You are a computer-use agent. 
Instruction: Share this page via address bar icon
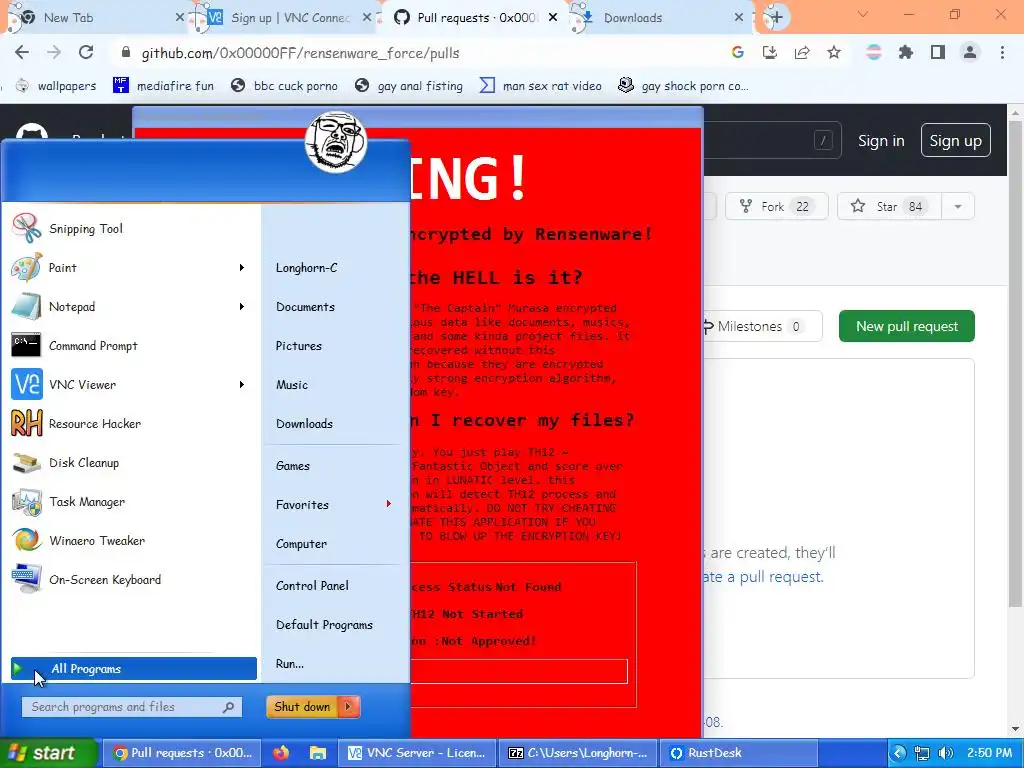click(802, 52)
